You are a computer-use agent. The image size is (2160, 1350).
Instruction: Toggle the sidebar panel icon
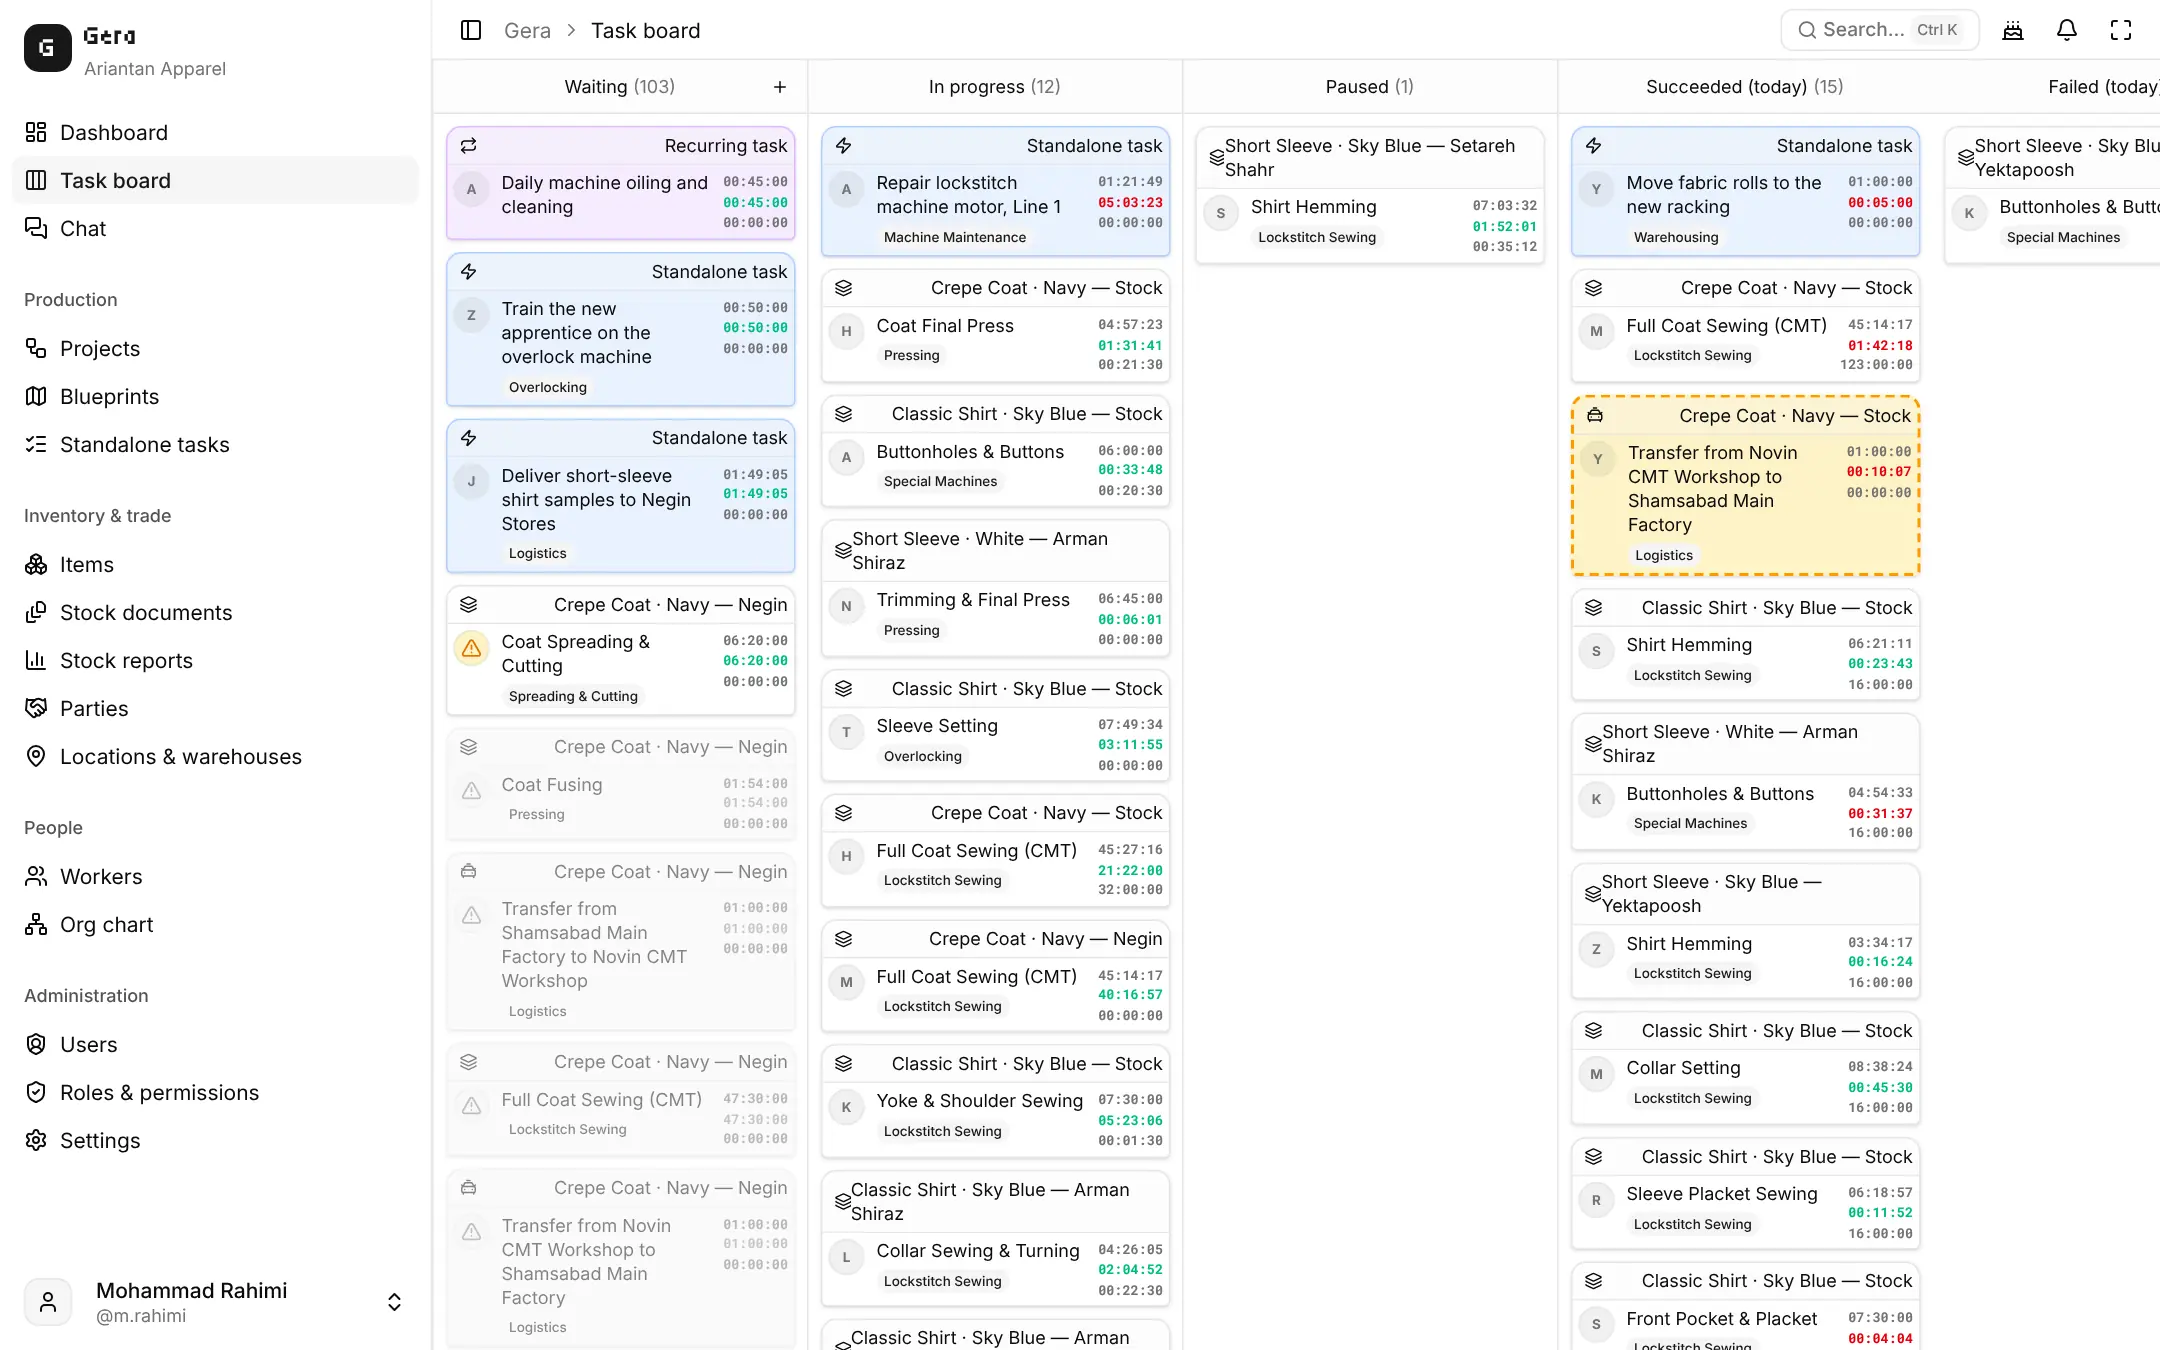click(x=471, y=30)
